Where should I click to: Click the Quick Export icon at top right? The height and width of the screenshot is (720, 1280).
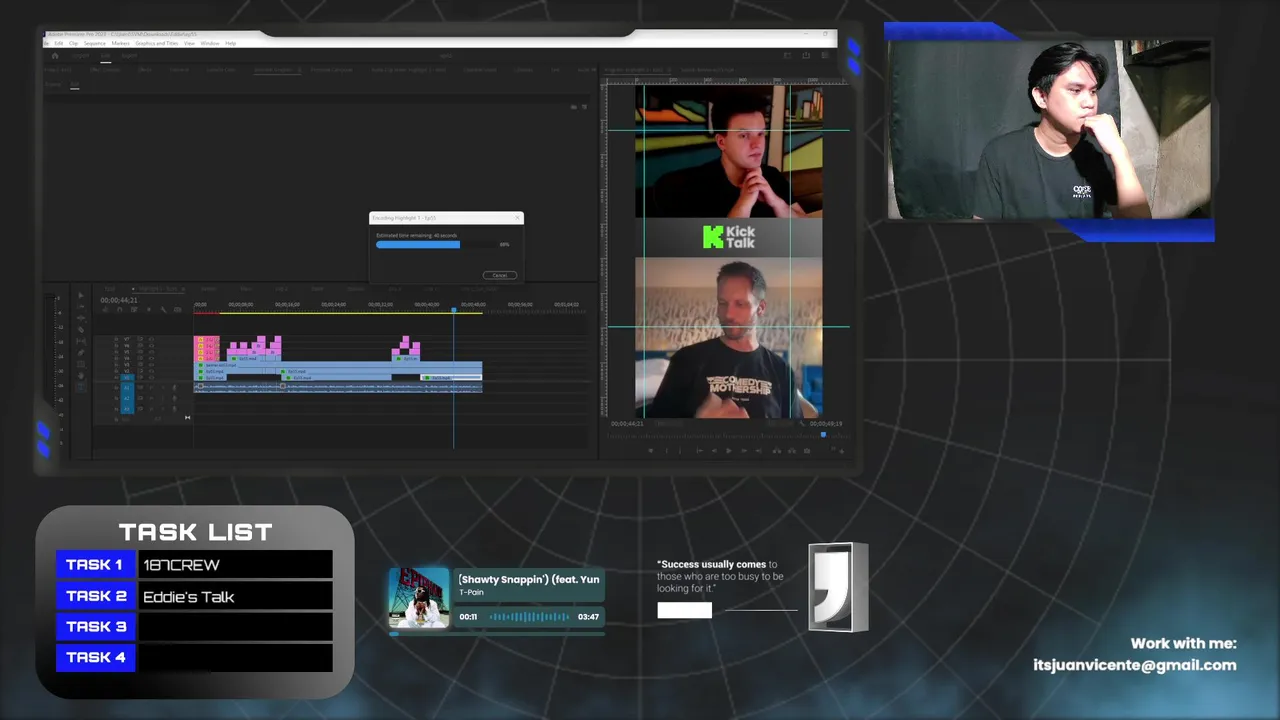tap(806, 55)
